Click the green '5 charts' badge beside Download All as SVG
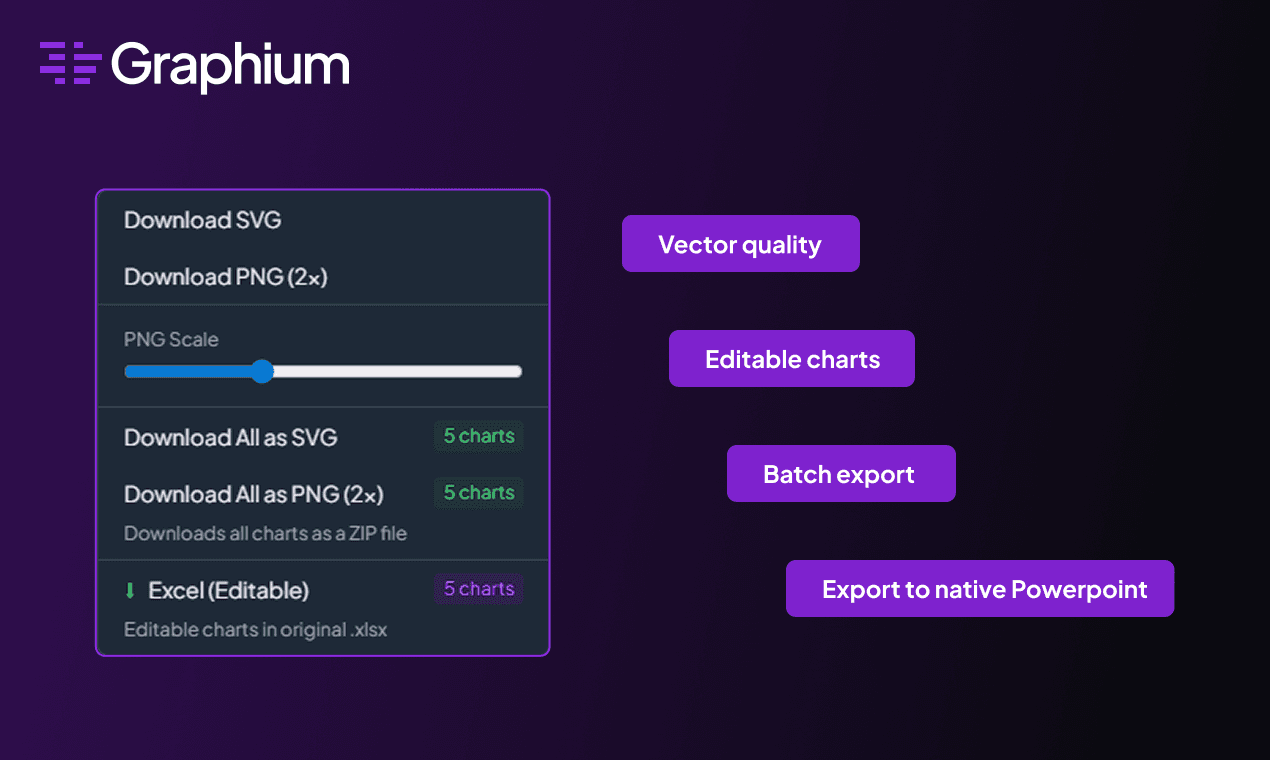This screenshot has width=1270, height=760. click(x=478, y=436)
